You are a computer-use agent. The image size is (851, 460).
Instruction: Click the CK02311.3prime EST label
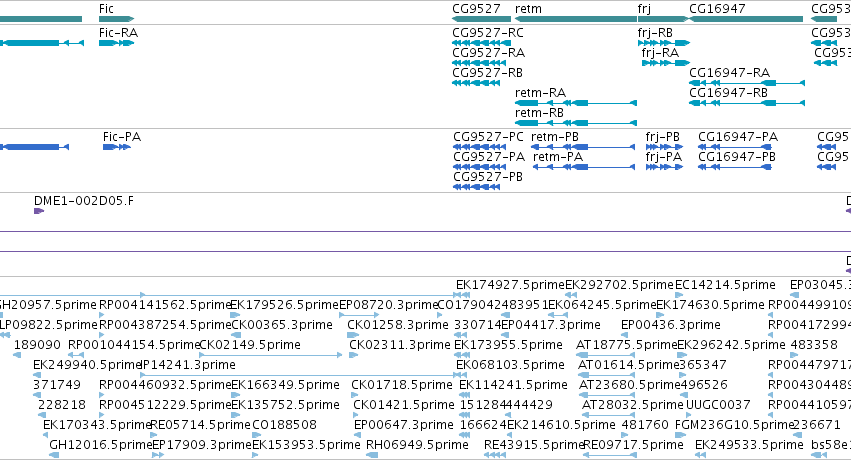[x=400, y=345]
